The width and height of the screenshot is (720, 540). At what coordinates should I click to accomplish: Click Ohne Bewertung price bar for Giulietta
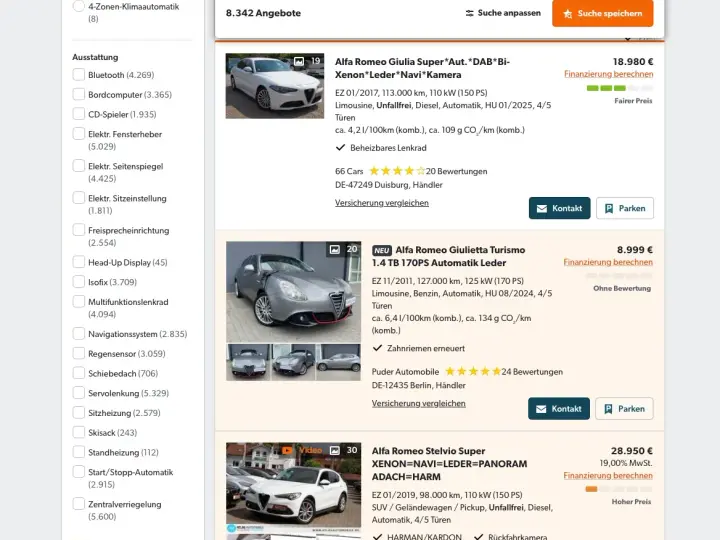coord(619,276)
